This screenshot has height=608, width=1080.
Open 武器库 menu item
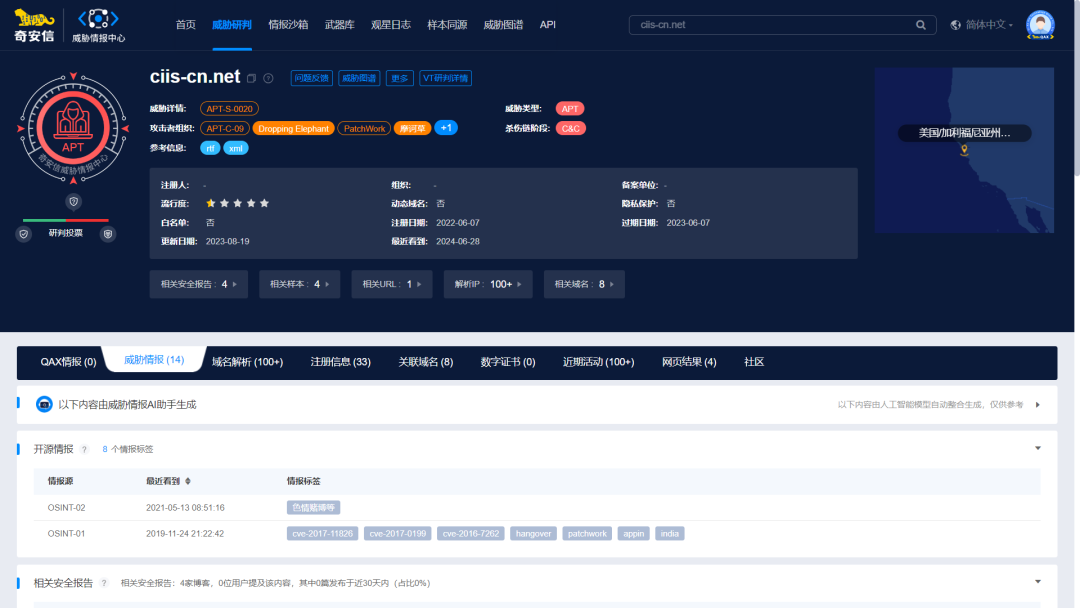pos(340,25)
